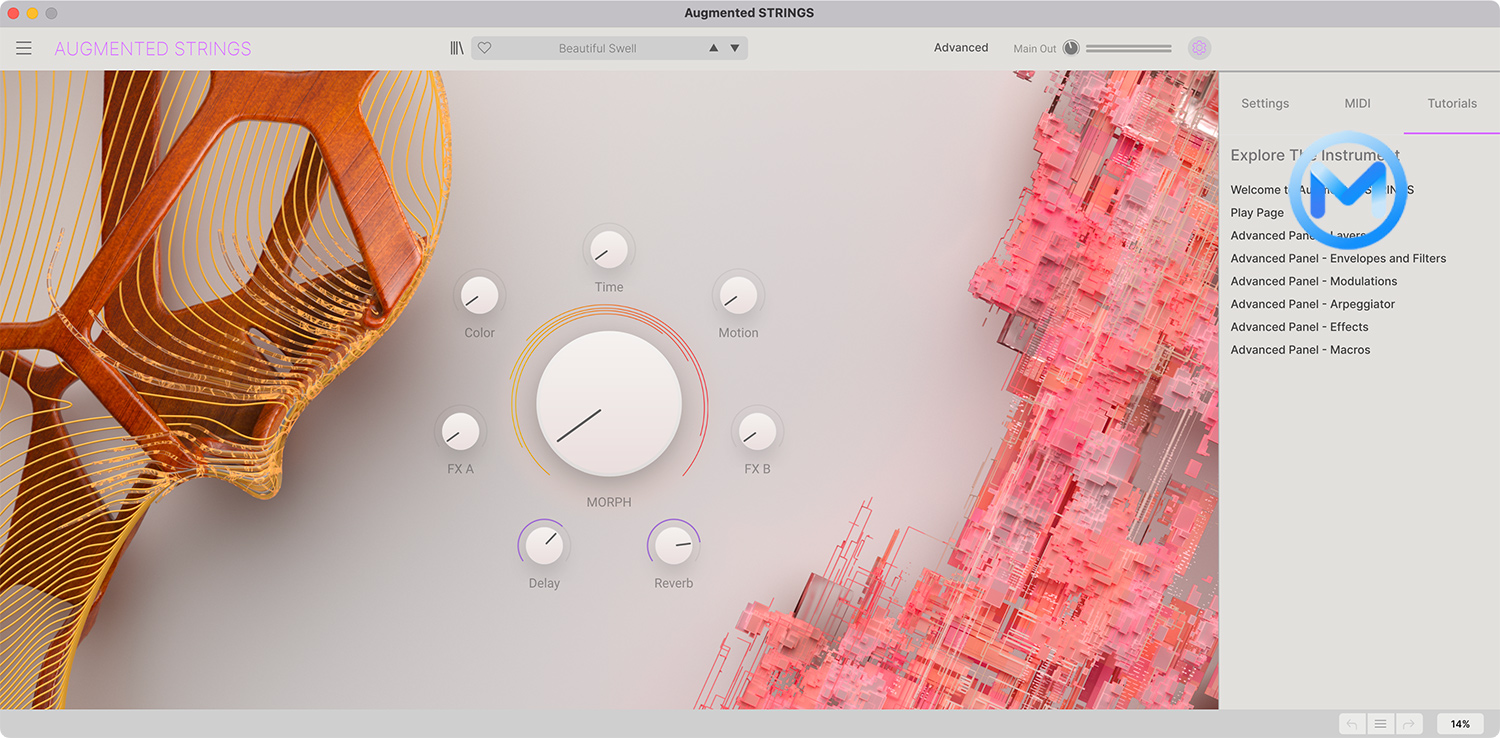Image resolution: width=1500 pixels, height=738 pixels.
Task: Open the preset library browser icon
Action: (457, 48)
